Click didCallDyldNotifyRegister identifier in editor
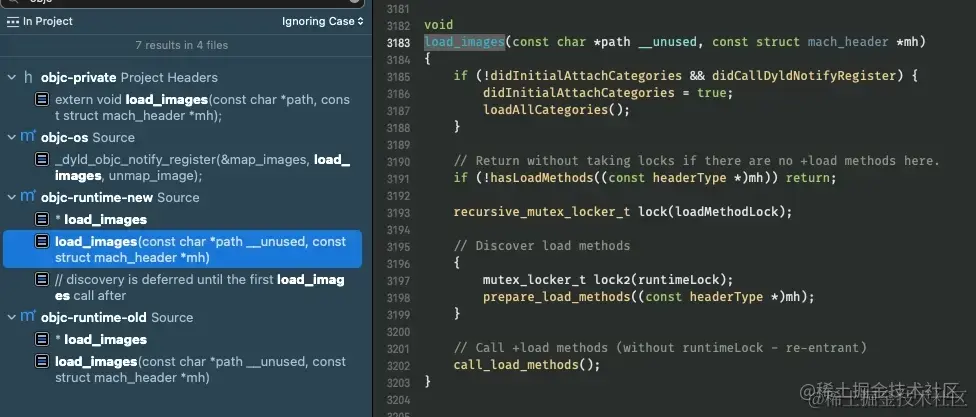The image size is (976, 417). click(x=803, y=76)
